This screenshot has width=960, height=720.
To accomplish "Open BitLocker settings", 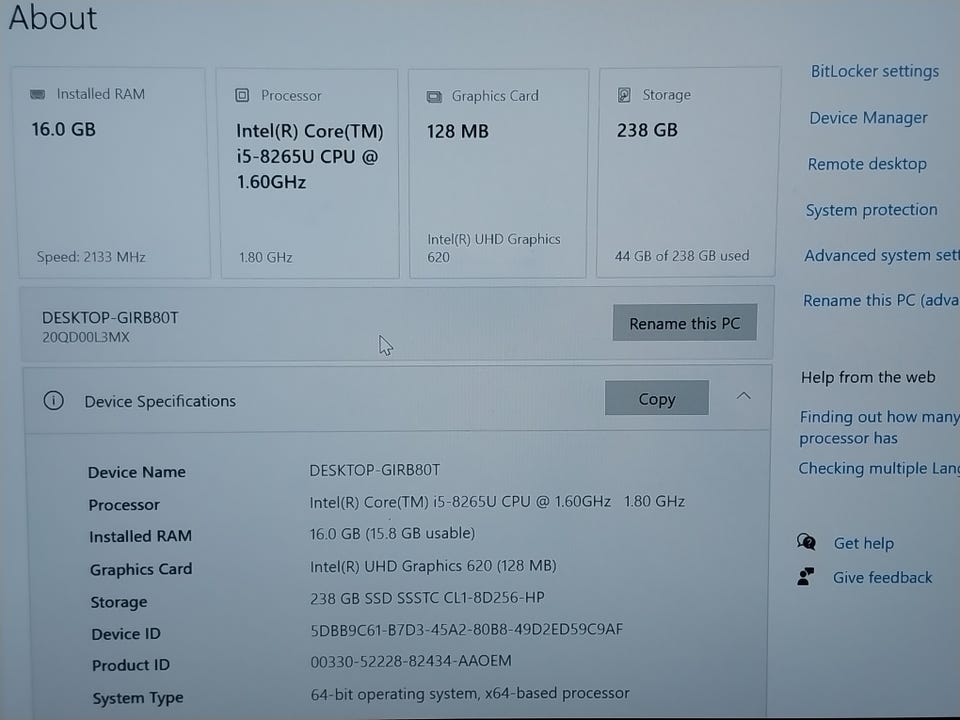I will tap(874, 72).
